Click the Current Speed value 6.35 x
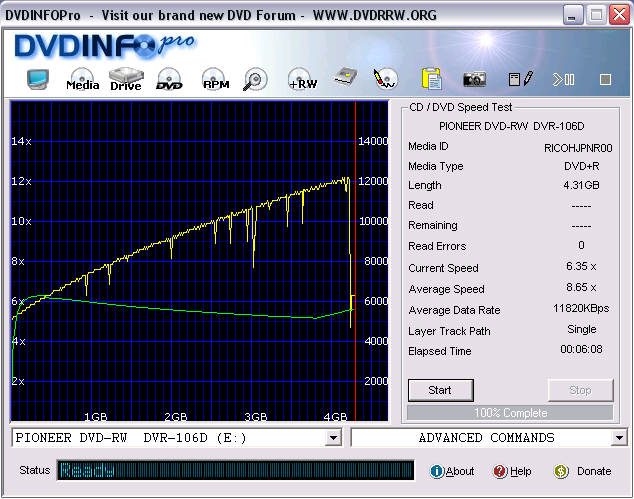Screen dimensions: 634x499 581,266
